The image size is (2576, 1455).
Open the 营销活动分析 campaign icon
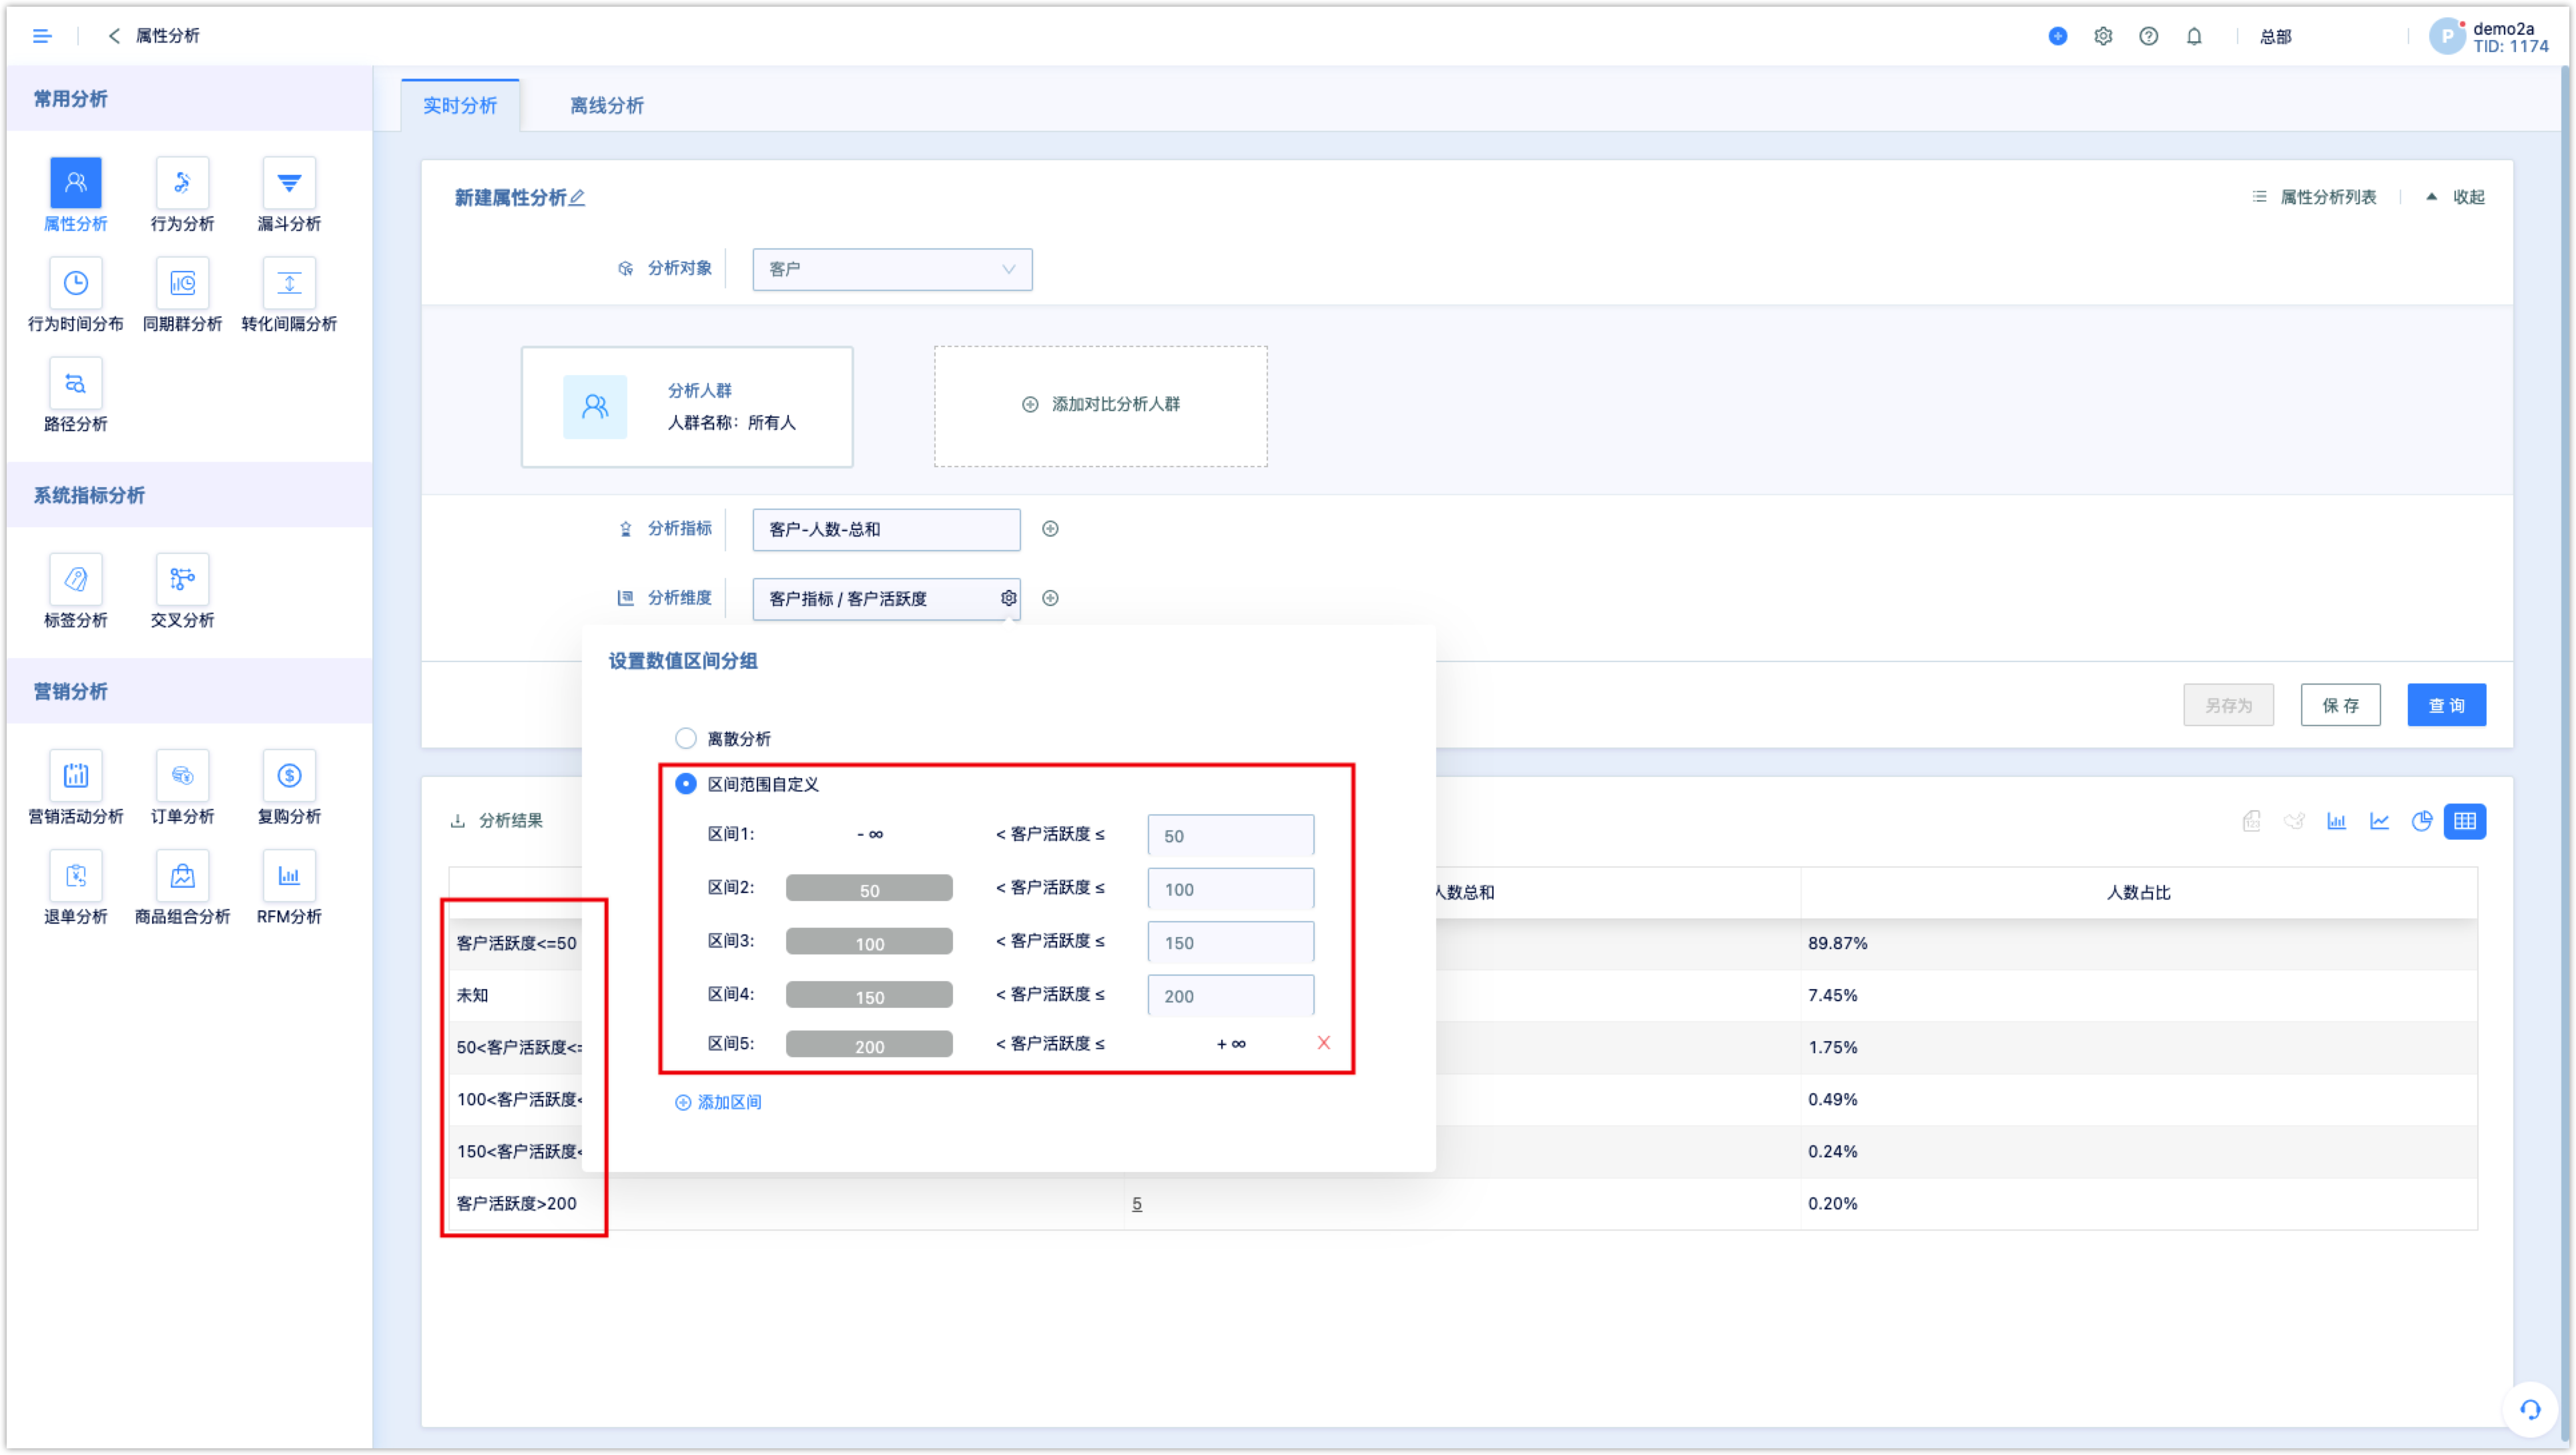point(75,775)
